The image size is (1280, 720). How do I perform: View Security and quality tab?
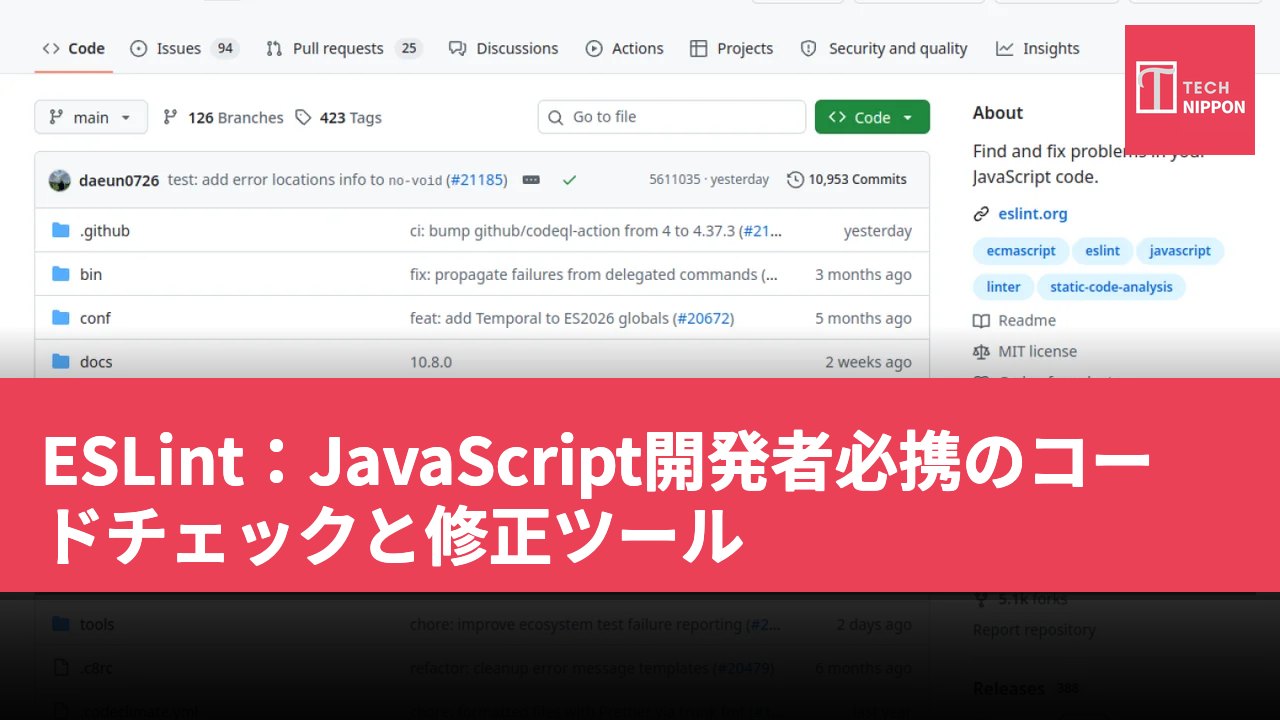click(884, 48)
